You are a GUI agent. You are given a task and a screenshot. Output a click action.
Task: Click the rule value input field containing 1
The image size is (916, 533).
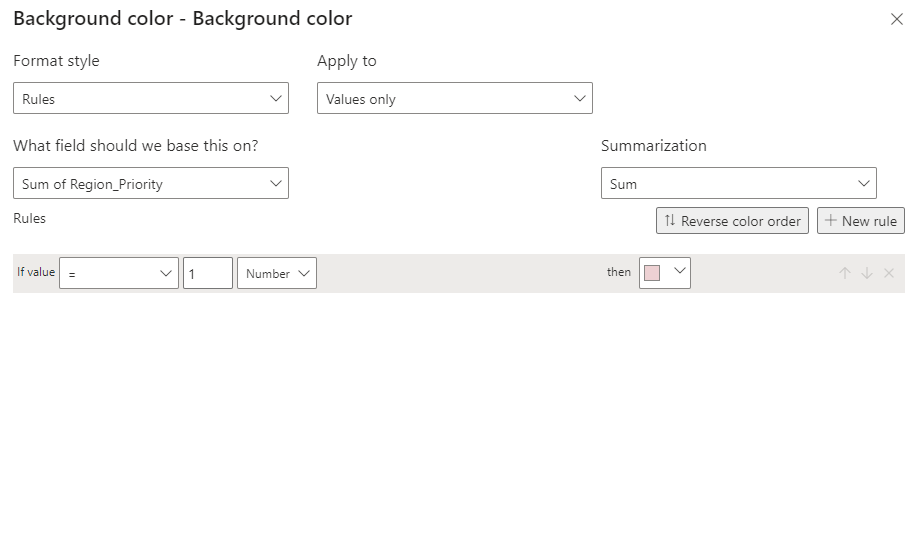pyautogui.click(x=208, y=273)
